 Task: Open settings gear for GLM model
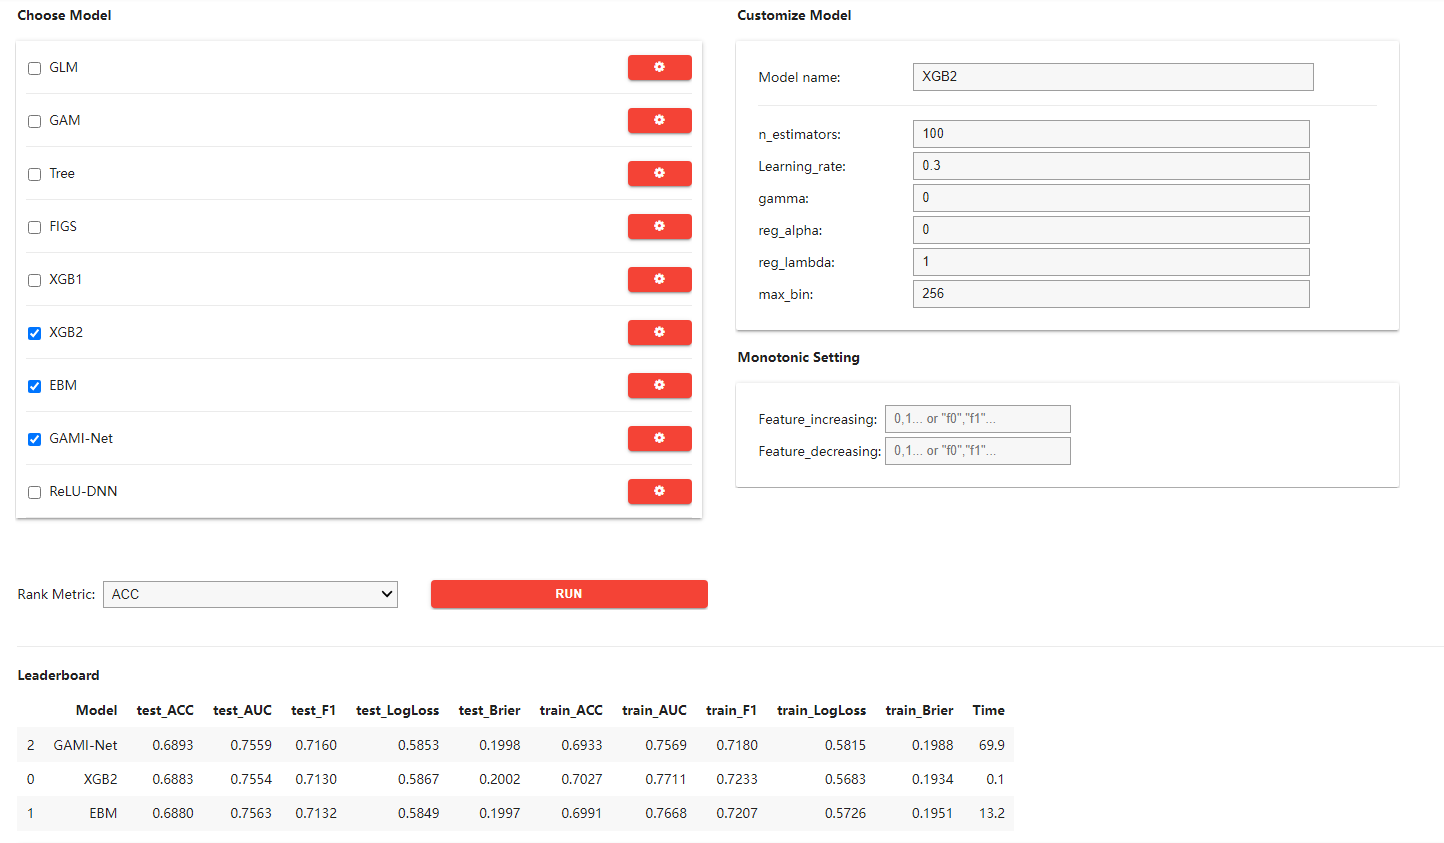coord(659,67)
